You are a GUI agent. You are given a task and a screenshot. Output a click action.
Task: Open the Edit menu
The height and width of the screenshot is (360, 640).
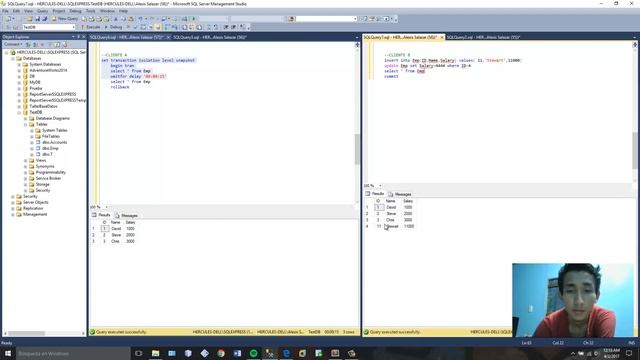pos(16,11)
